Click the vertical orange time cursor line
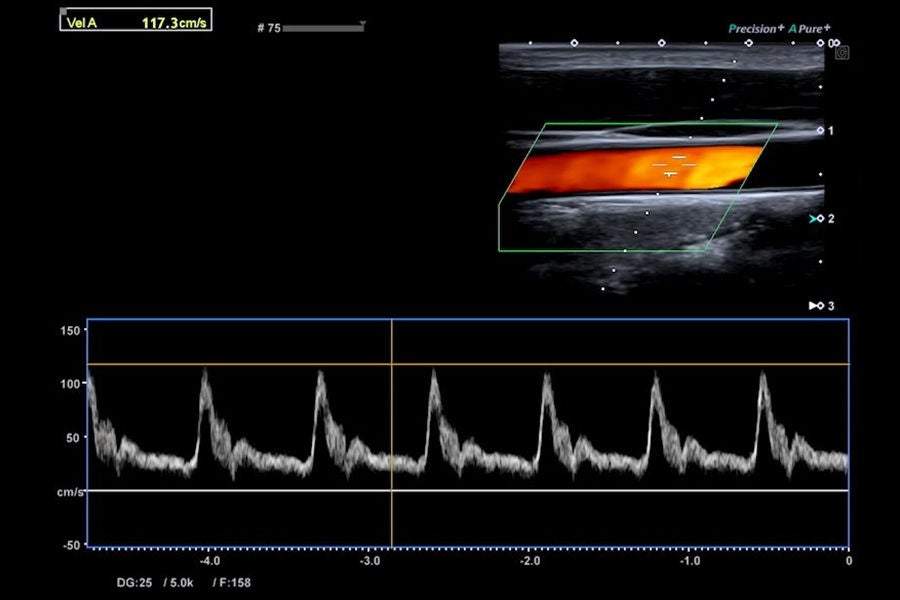Image resolution: width=900 pixels, height=600 pixels. click(392, 433)
